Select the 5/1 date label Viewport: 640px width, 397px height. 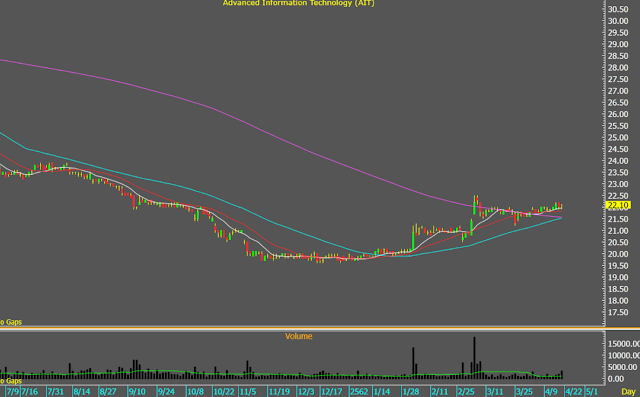point(592,392)
